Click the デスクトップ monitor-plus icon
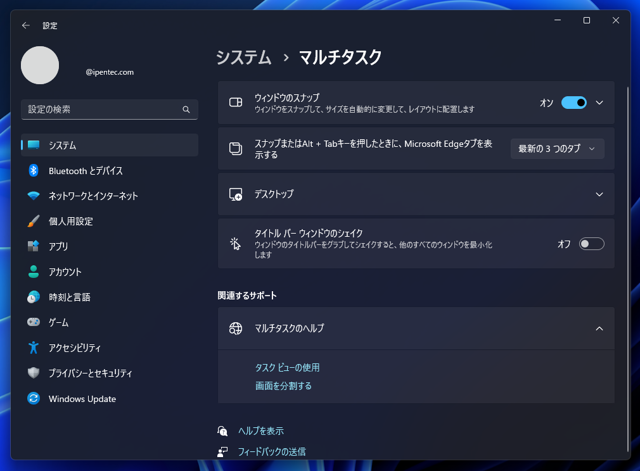Viewport: 640px width, 471px height. coord(236,194)
